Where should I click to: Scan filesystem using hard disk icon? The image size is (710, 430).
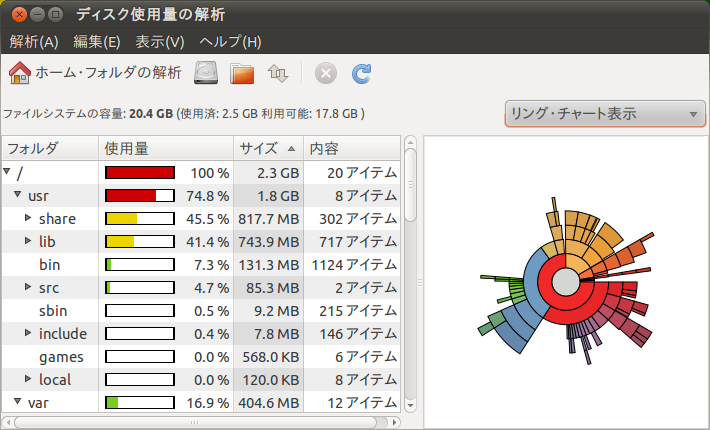[206, 73]
